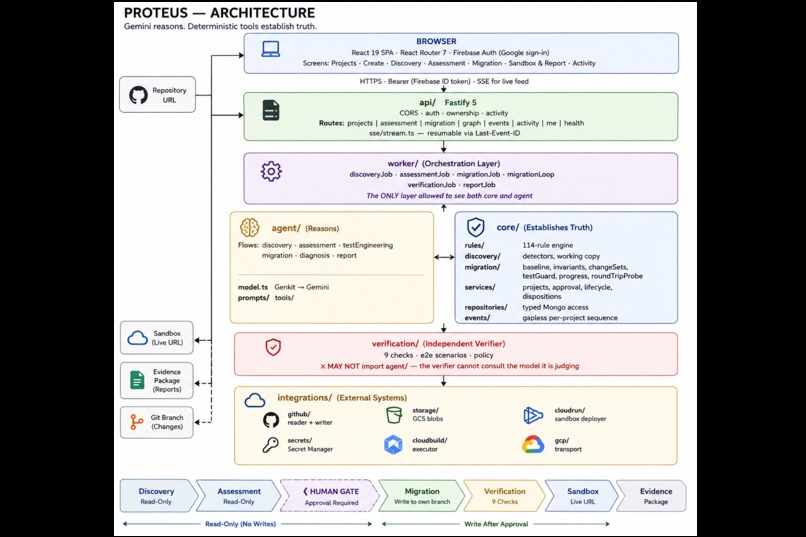
Task: Click the laptop icon in BROWSER block
Action: click(x=270, y=49)
